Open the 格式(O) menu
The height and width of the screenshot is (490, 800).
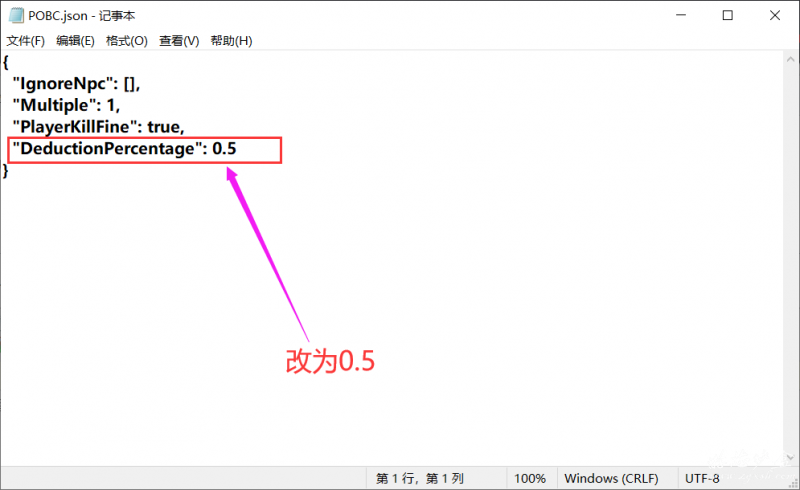[x=127, y=41]
